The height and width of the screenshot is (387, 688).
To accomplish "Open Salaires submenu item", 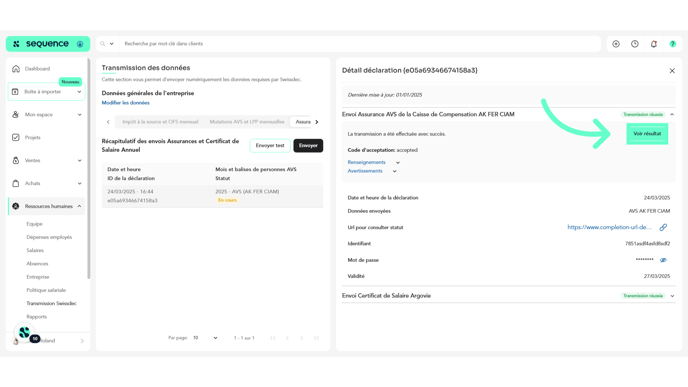I will coord(35,251).
